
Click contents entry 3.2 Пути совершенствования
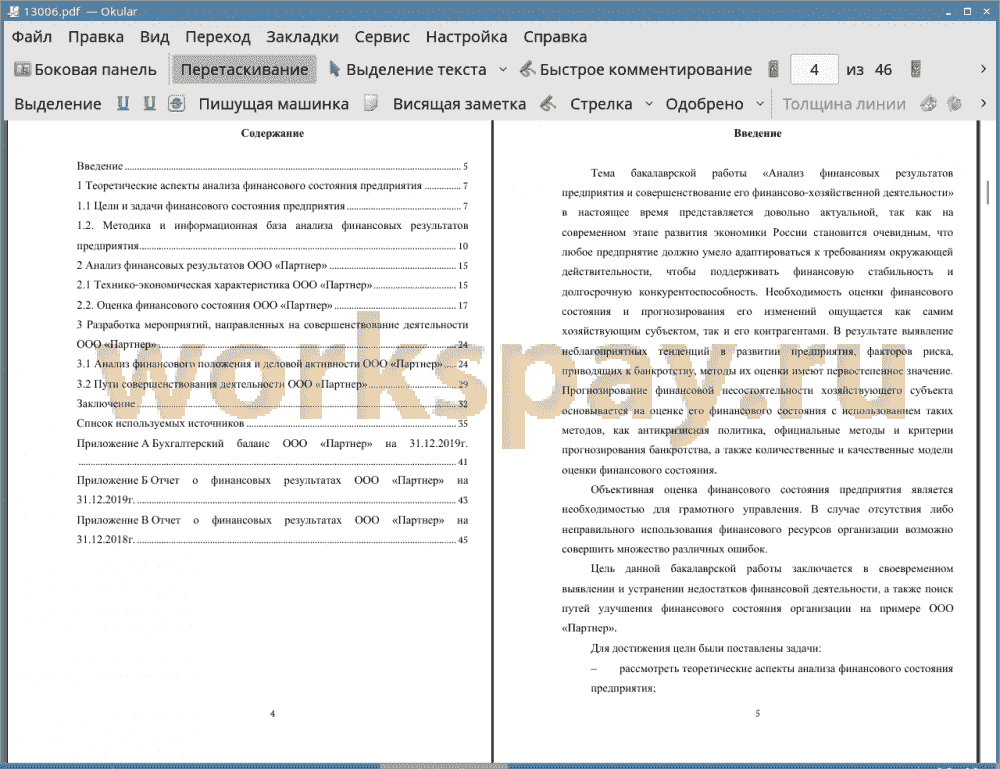pyautogui.click(x=272, y=384)
